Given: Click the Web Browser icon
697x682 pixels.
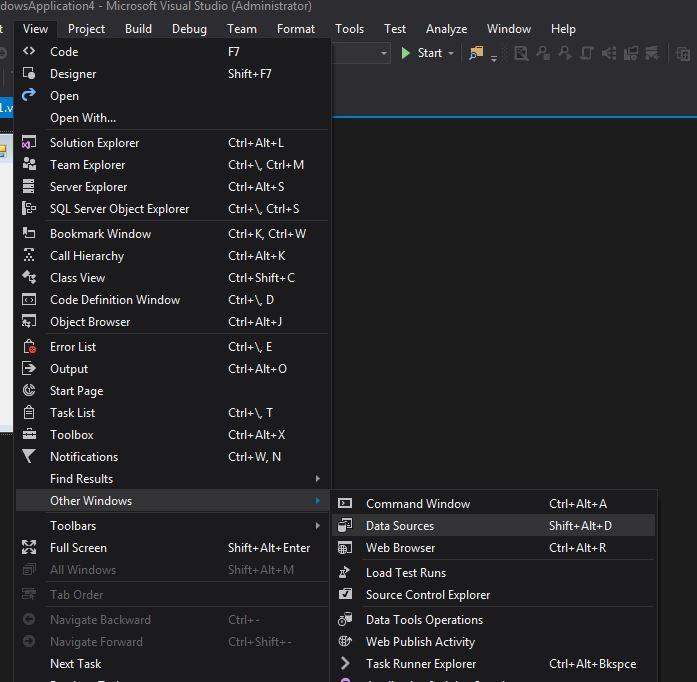Looking at the screenshot, I should pyautogui.click(x=345, y=547).
